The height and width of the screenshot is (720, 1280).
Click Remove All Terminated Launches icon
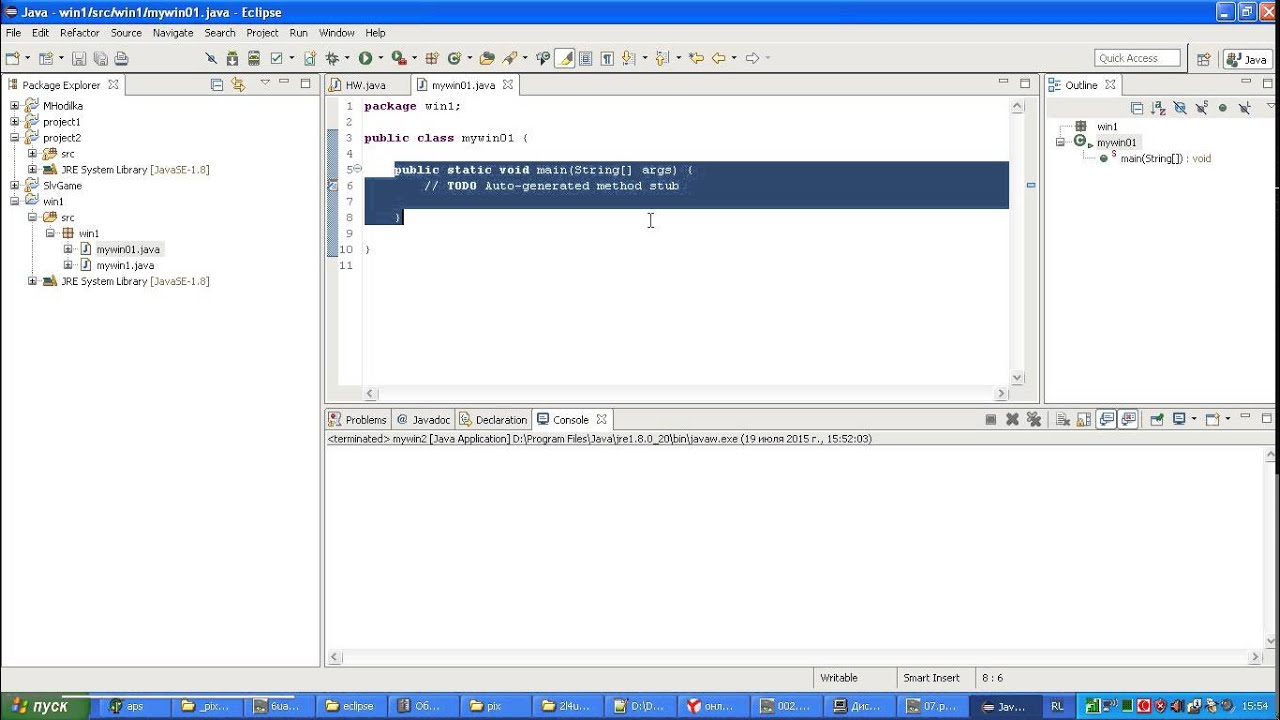click(x=1034, y=420)
